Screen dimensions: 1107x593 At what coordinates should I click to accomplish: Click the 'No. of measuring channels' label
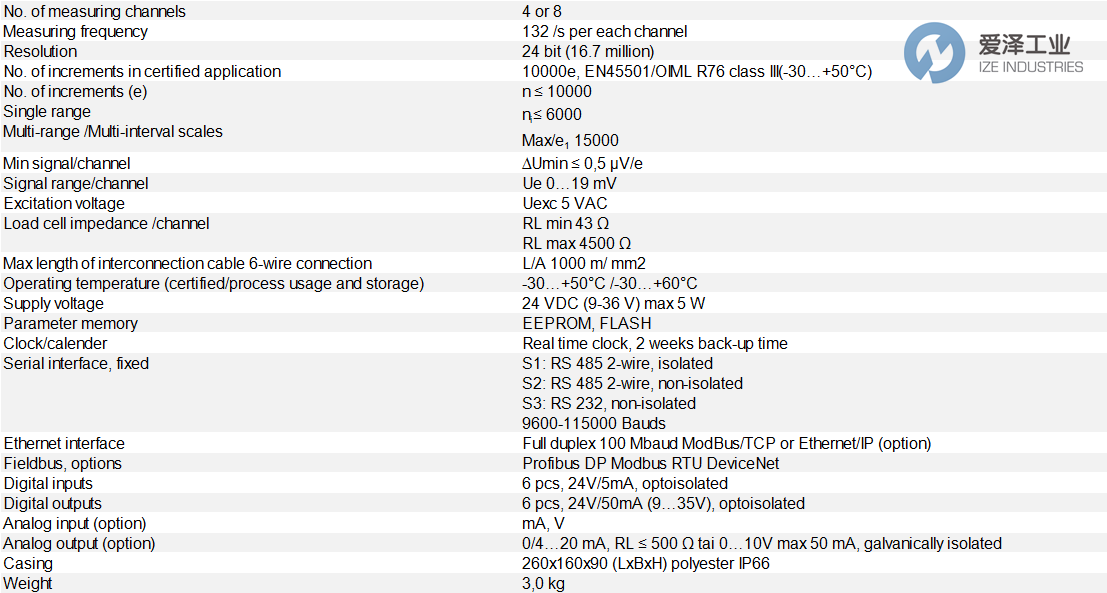pos(94,11)
